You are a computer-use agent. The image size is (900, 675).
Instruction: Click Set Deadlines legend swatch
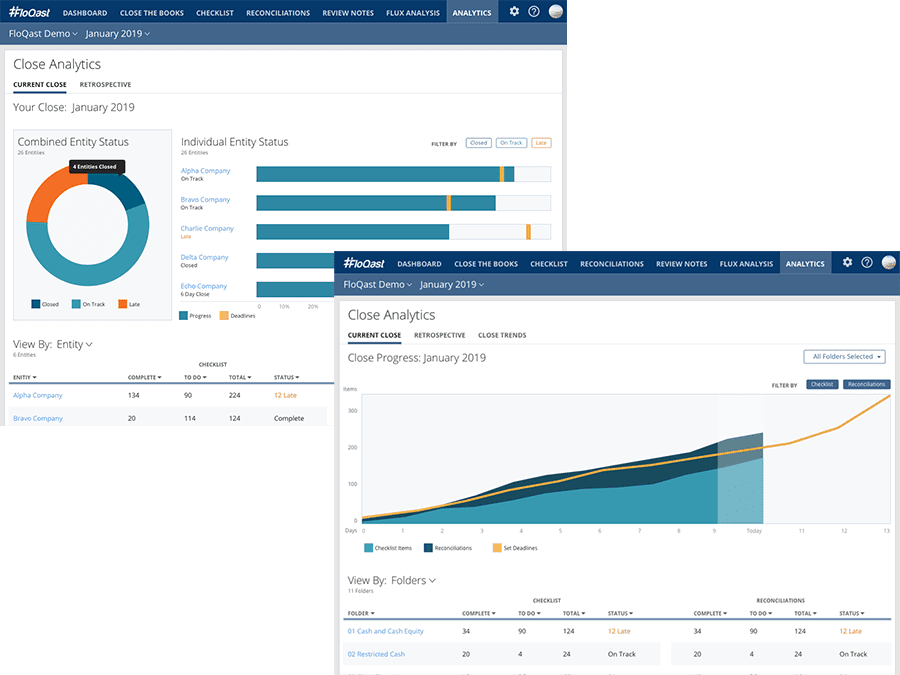click(497, 548)
